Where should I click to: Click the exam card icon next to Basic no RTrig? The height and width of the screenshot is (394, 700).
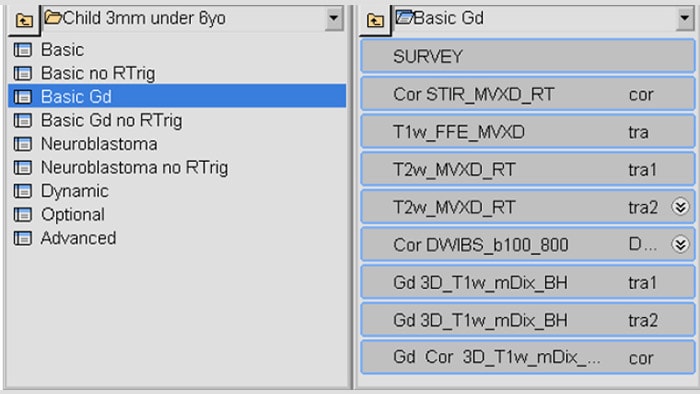pos(23,73)
